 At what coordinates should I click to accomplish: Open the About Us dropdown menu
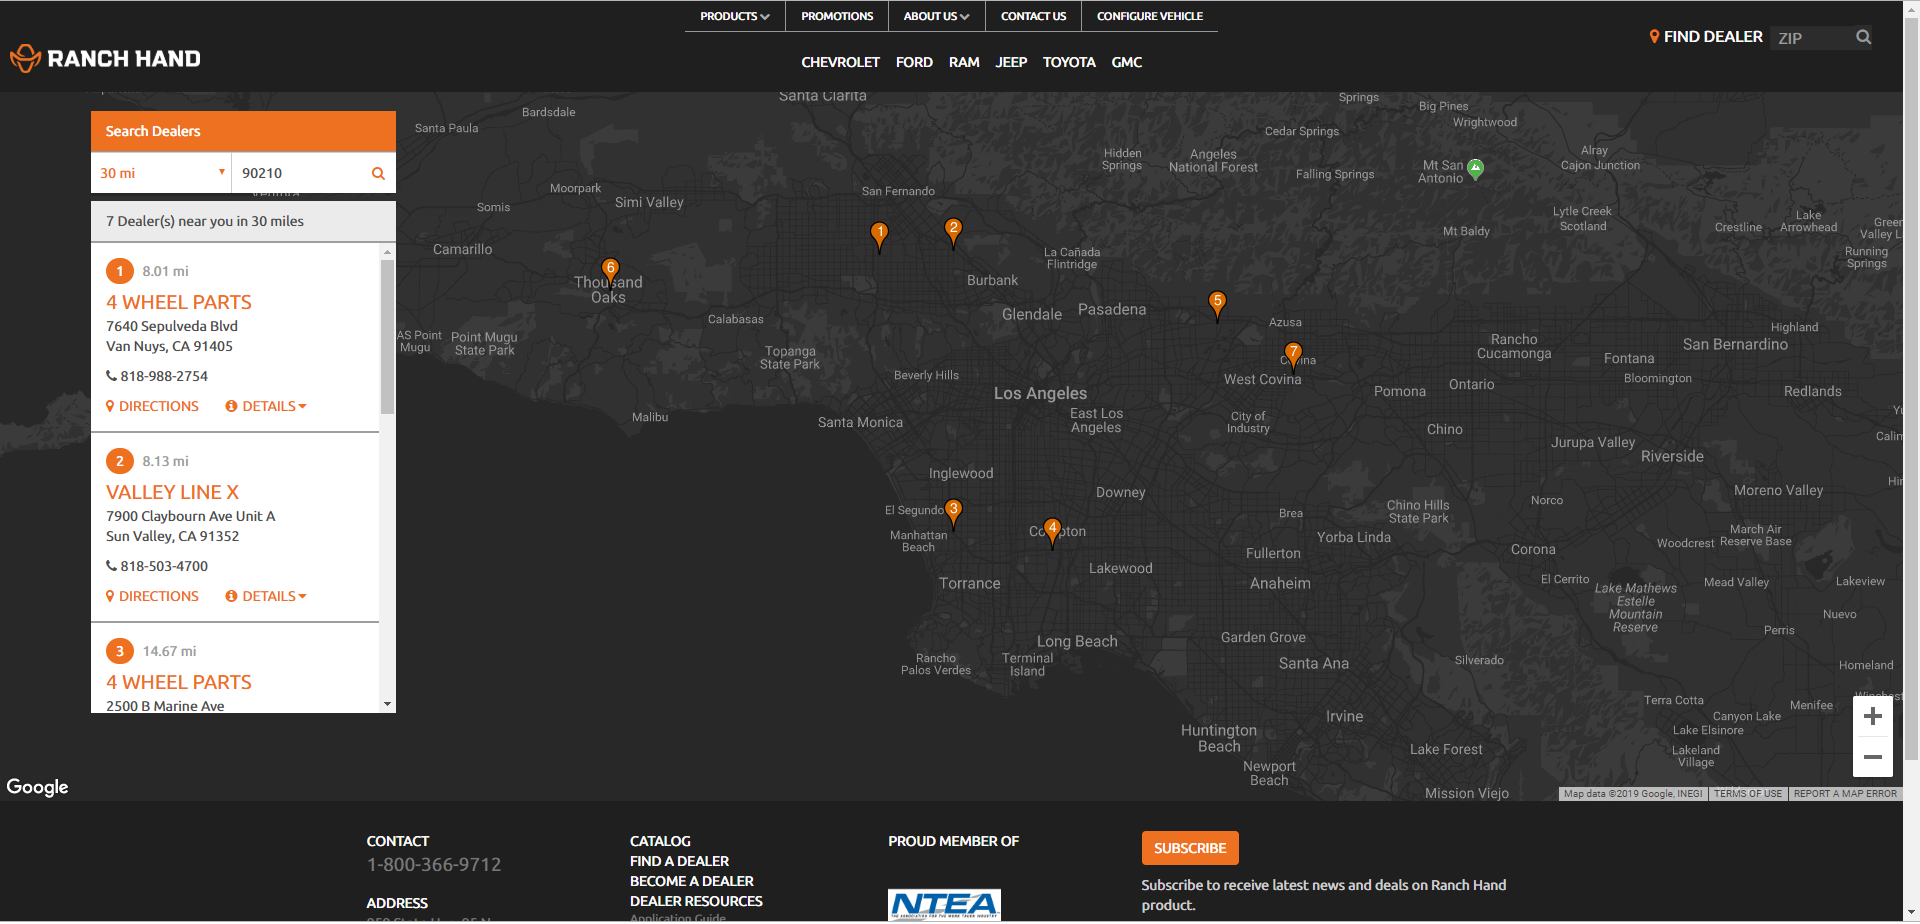(937, 16)
